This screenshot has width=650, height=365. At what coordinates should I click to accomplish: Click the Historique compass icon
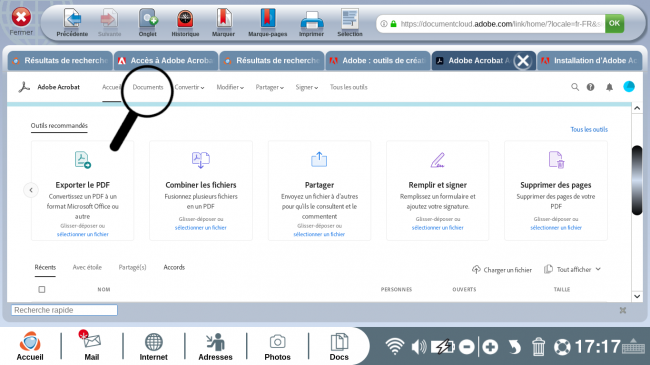tap(185, 19)
